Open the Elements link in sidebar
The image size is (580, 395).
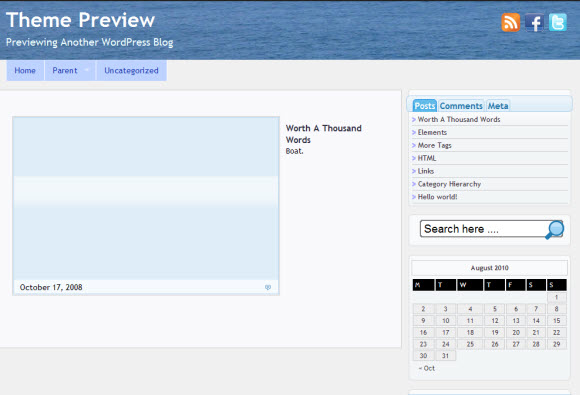point(432,132)
